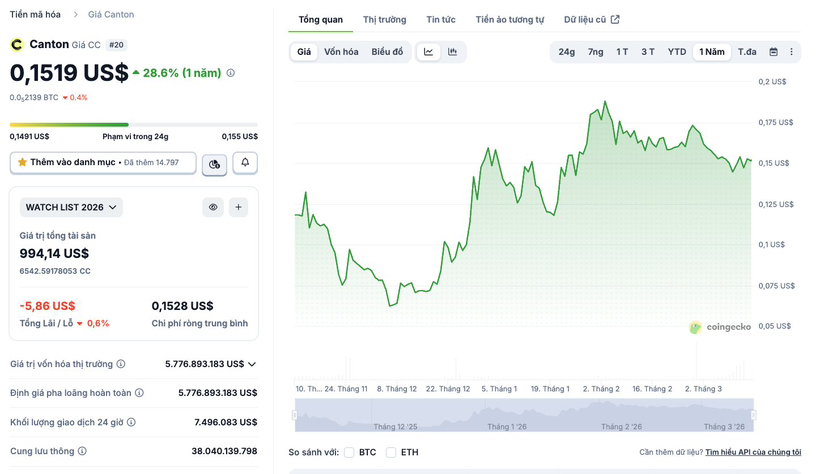Enable ETH comparison checkbox
Image resolution: width=828 pixels, height=474 pixels.
(x=391, y=452)
